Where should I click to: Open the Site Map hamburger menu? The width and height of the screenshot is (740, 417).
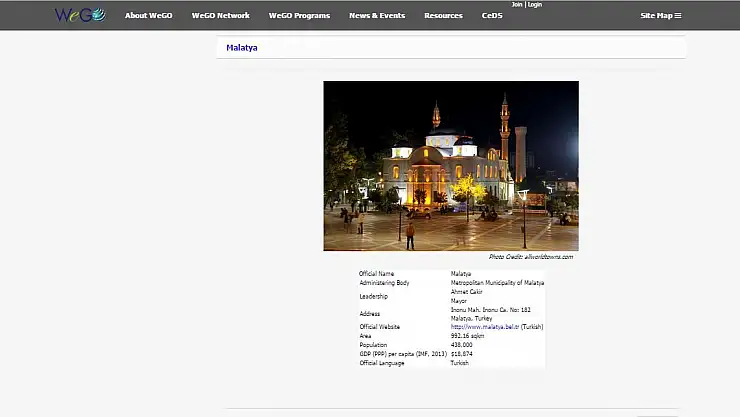point(660,16)
